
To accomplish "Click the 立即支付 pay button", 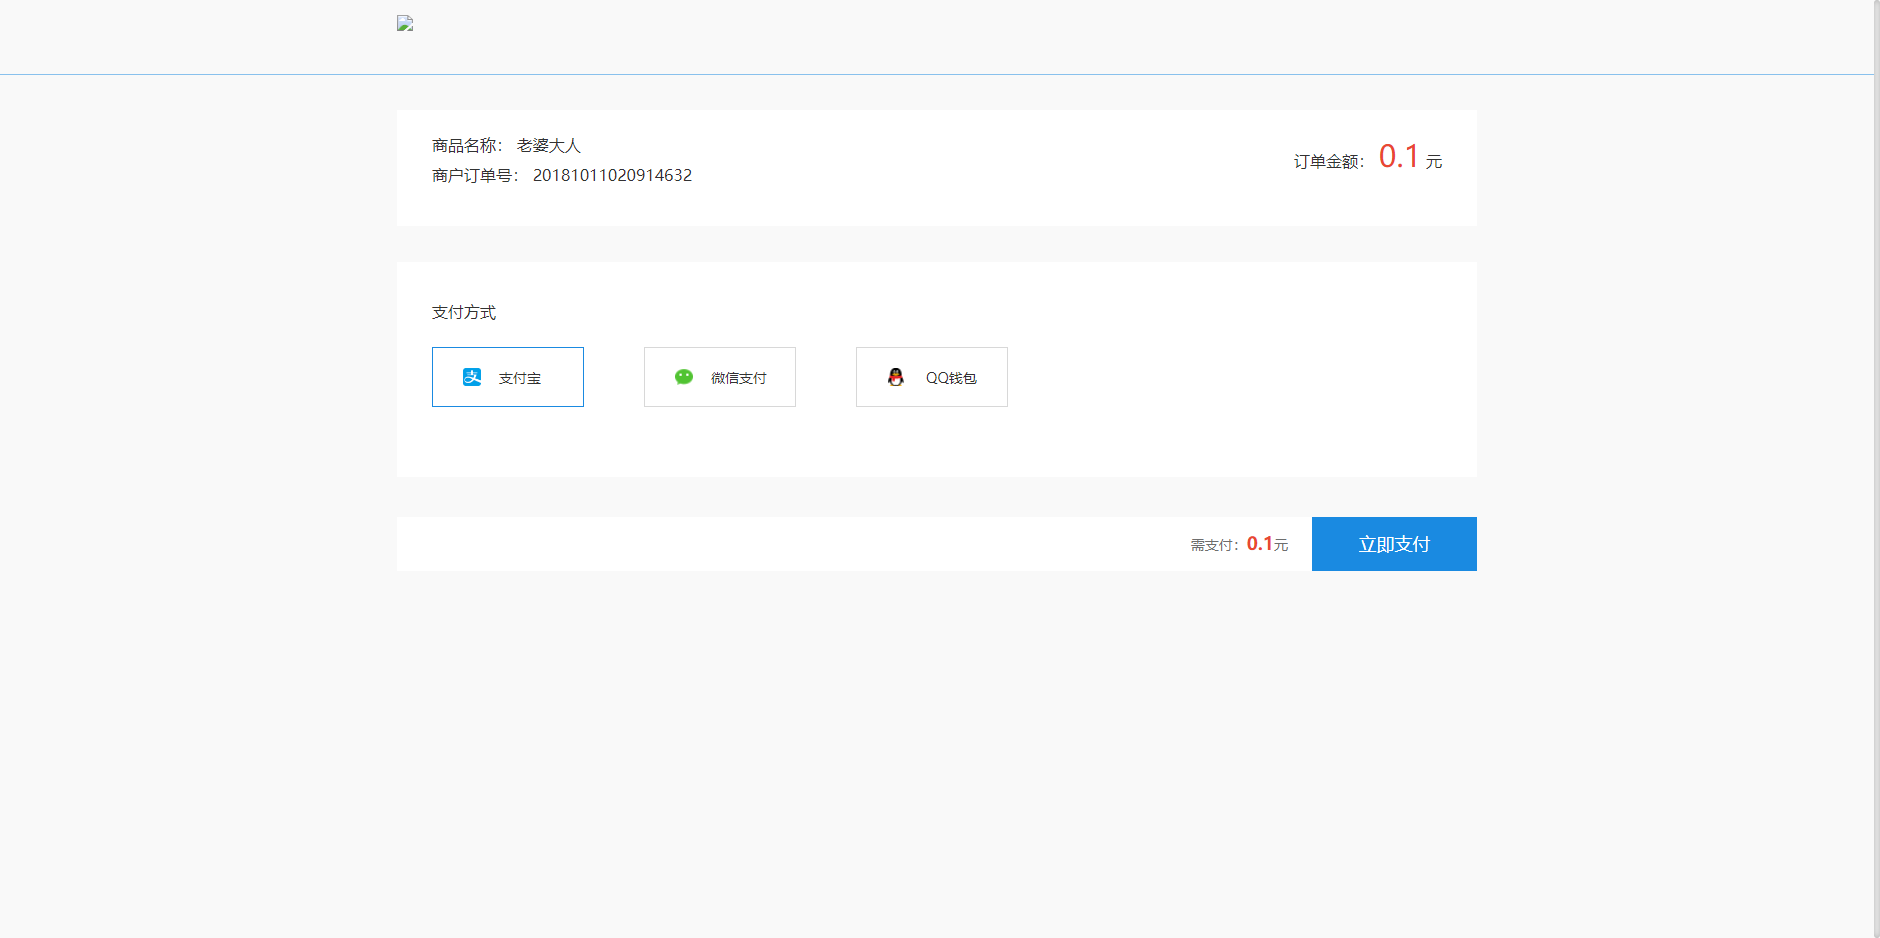I will coord(1394,543).
